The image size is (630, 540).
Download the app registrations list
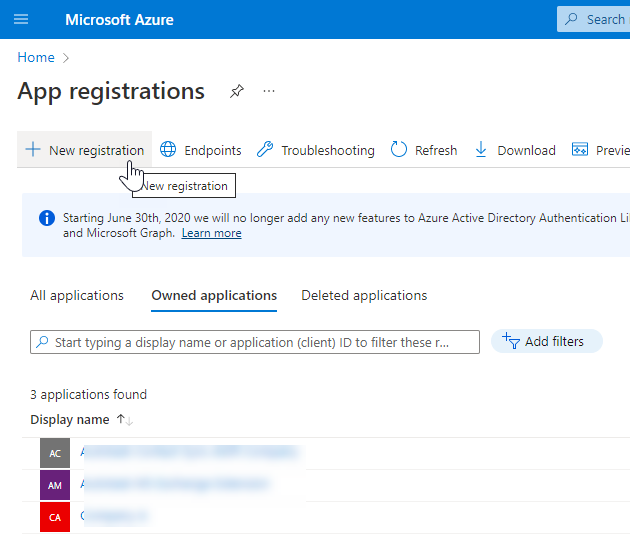click(x=515, y=150)
